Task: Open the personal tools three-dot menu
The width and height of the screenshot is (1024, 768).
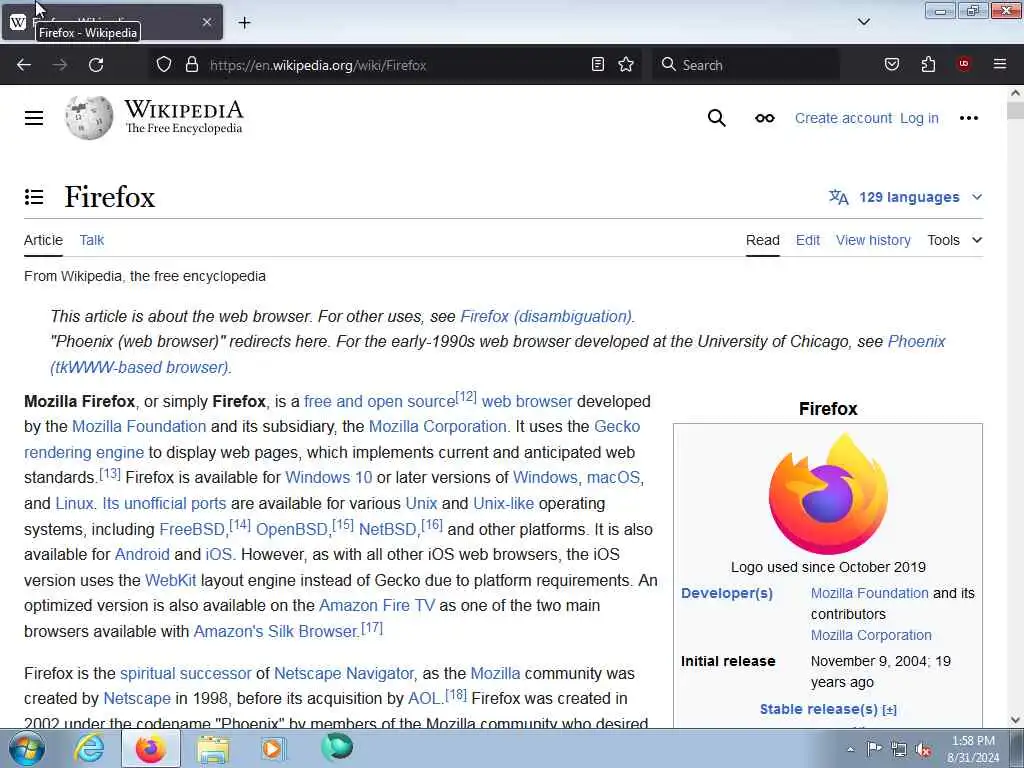Action: click(968, 118)
